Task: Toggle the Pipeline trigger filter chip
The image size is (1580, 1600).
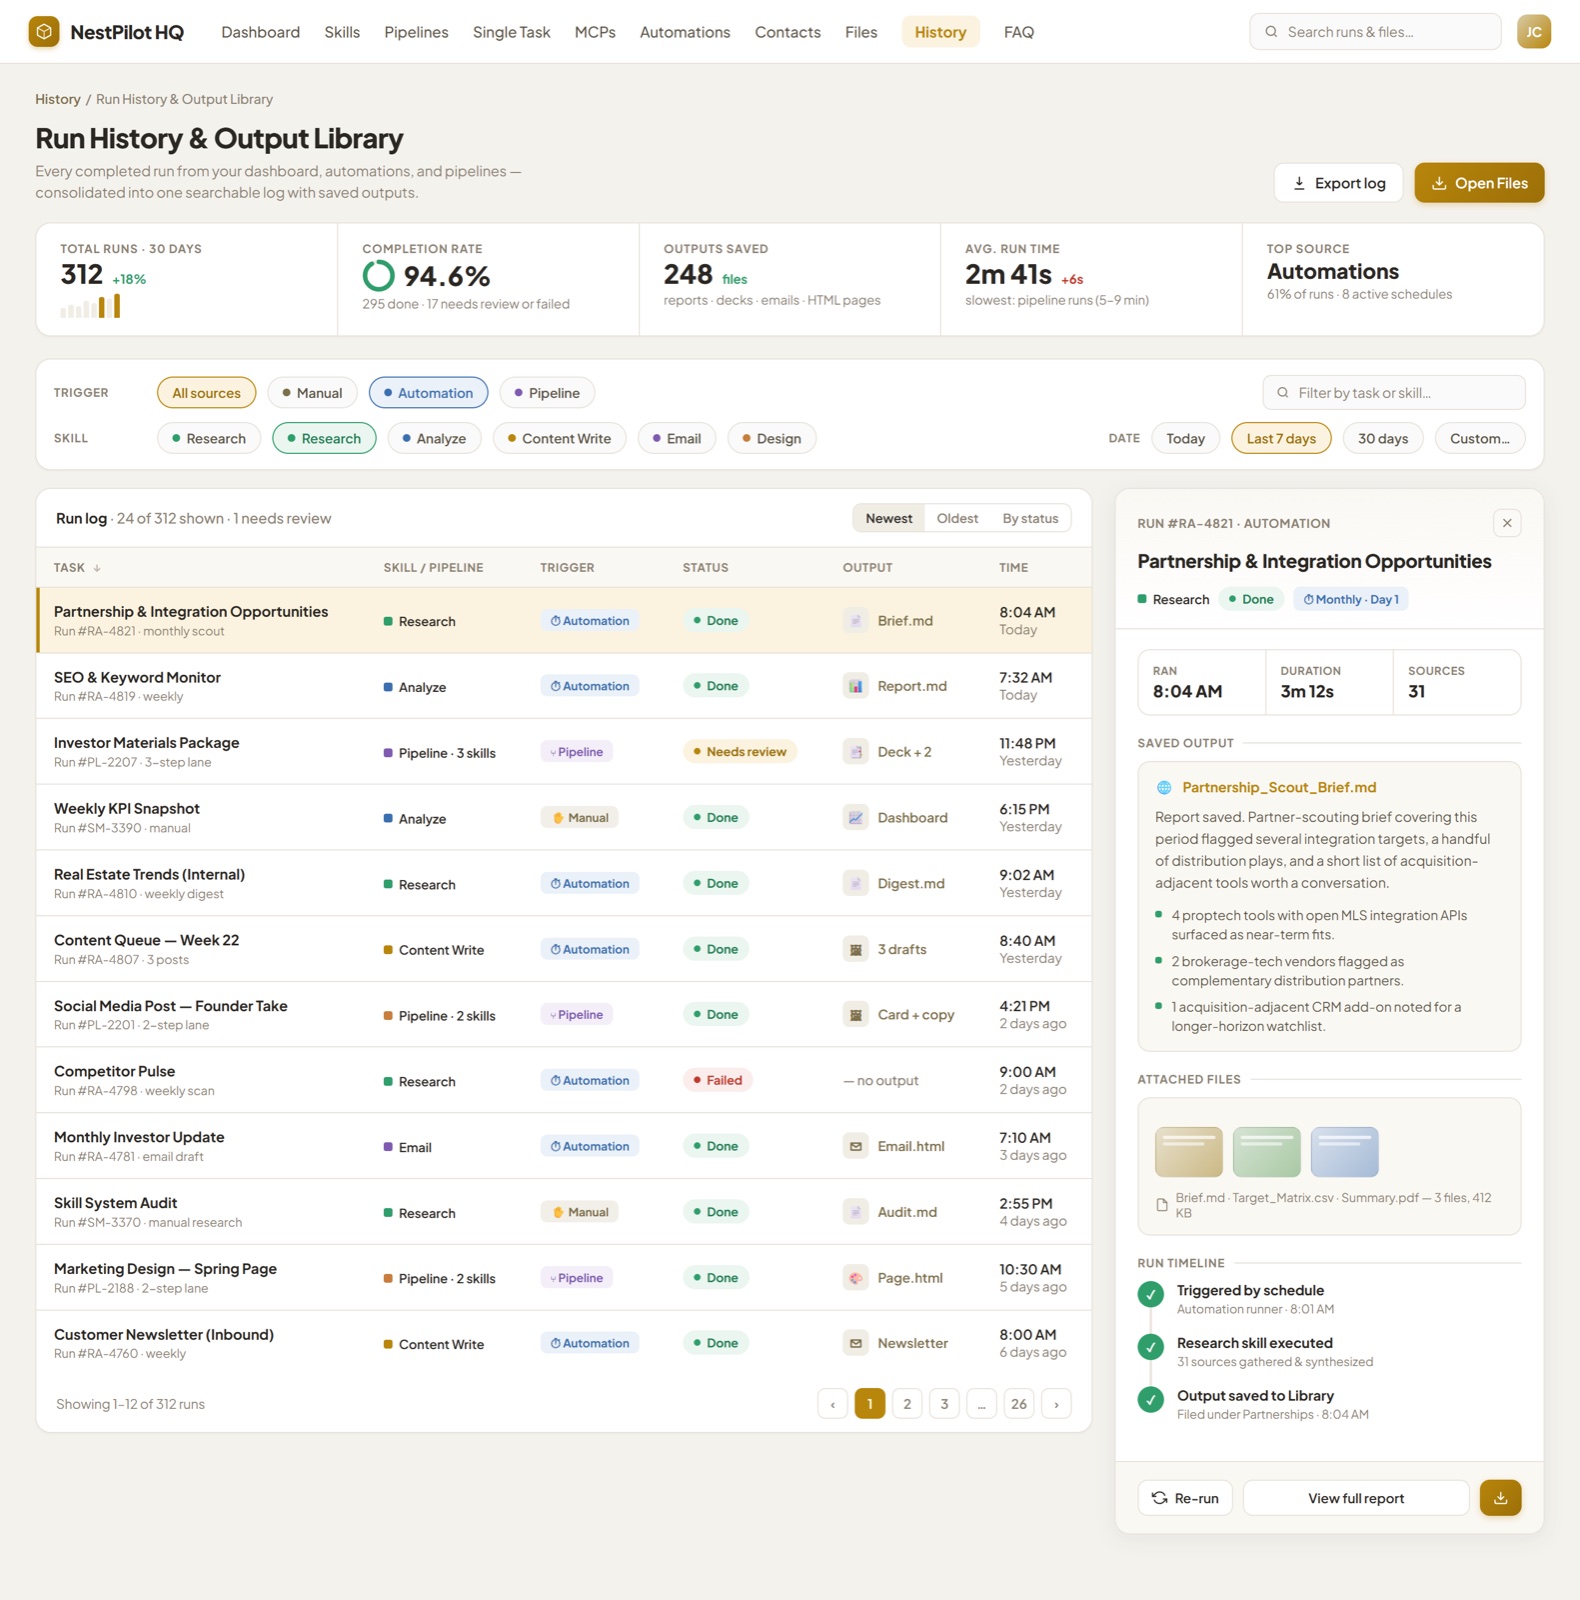Action: tap(547, 393)
